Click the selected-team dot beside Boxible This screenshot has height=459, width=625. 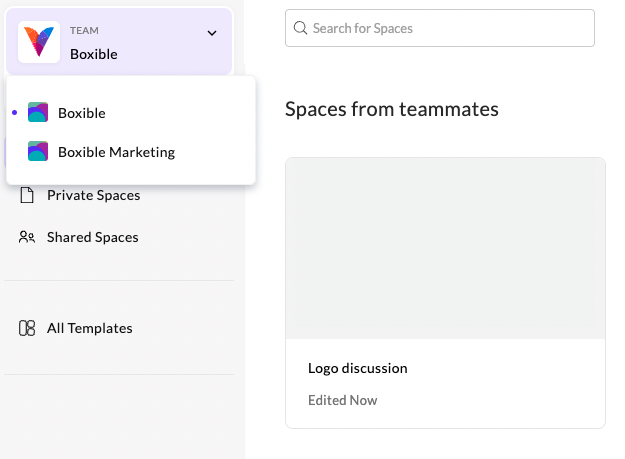coord(13,113)
